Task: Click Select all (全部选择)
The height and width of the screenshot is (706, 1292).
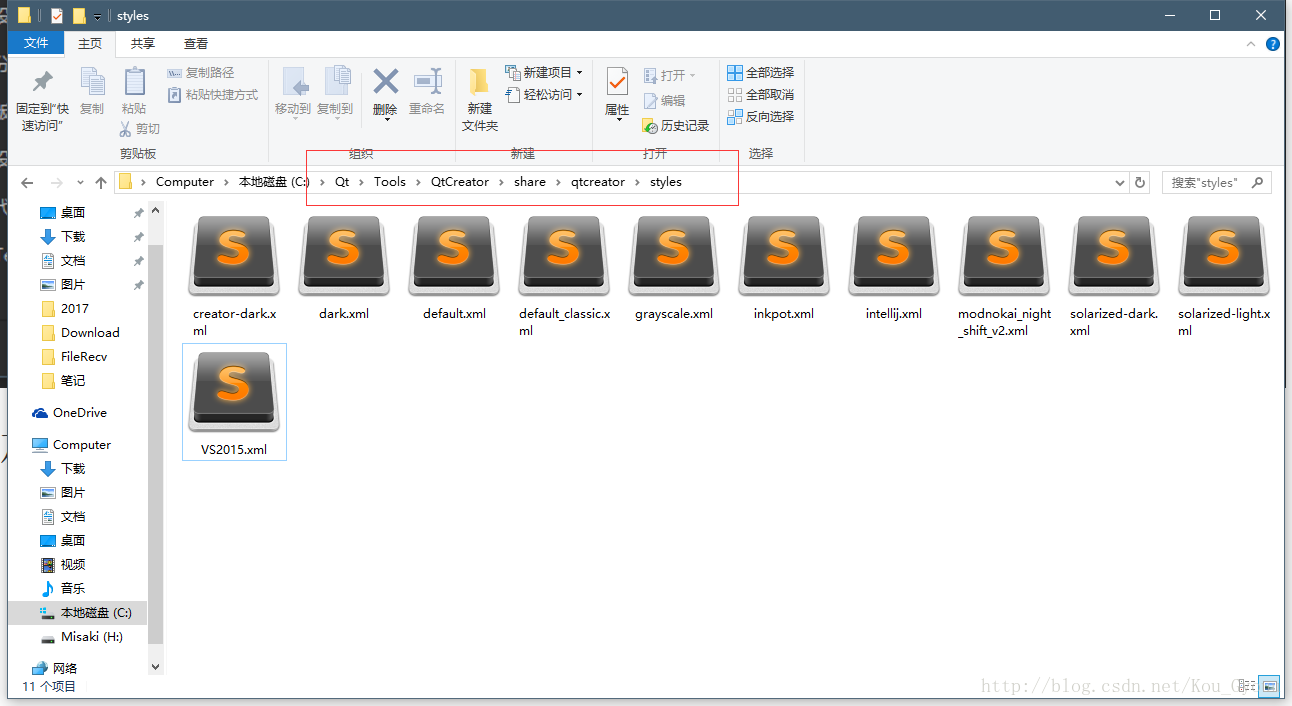Action: click(x=760, y=73)
